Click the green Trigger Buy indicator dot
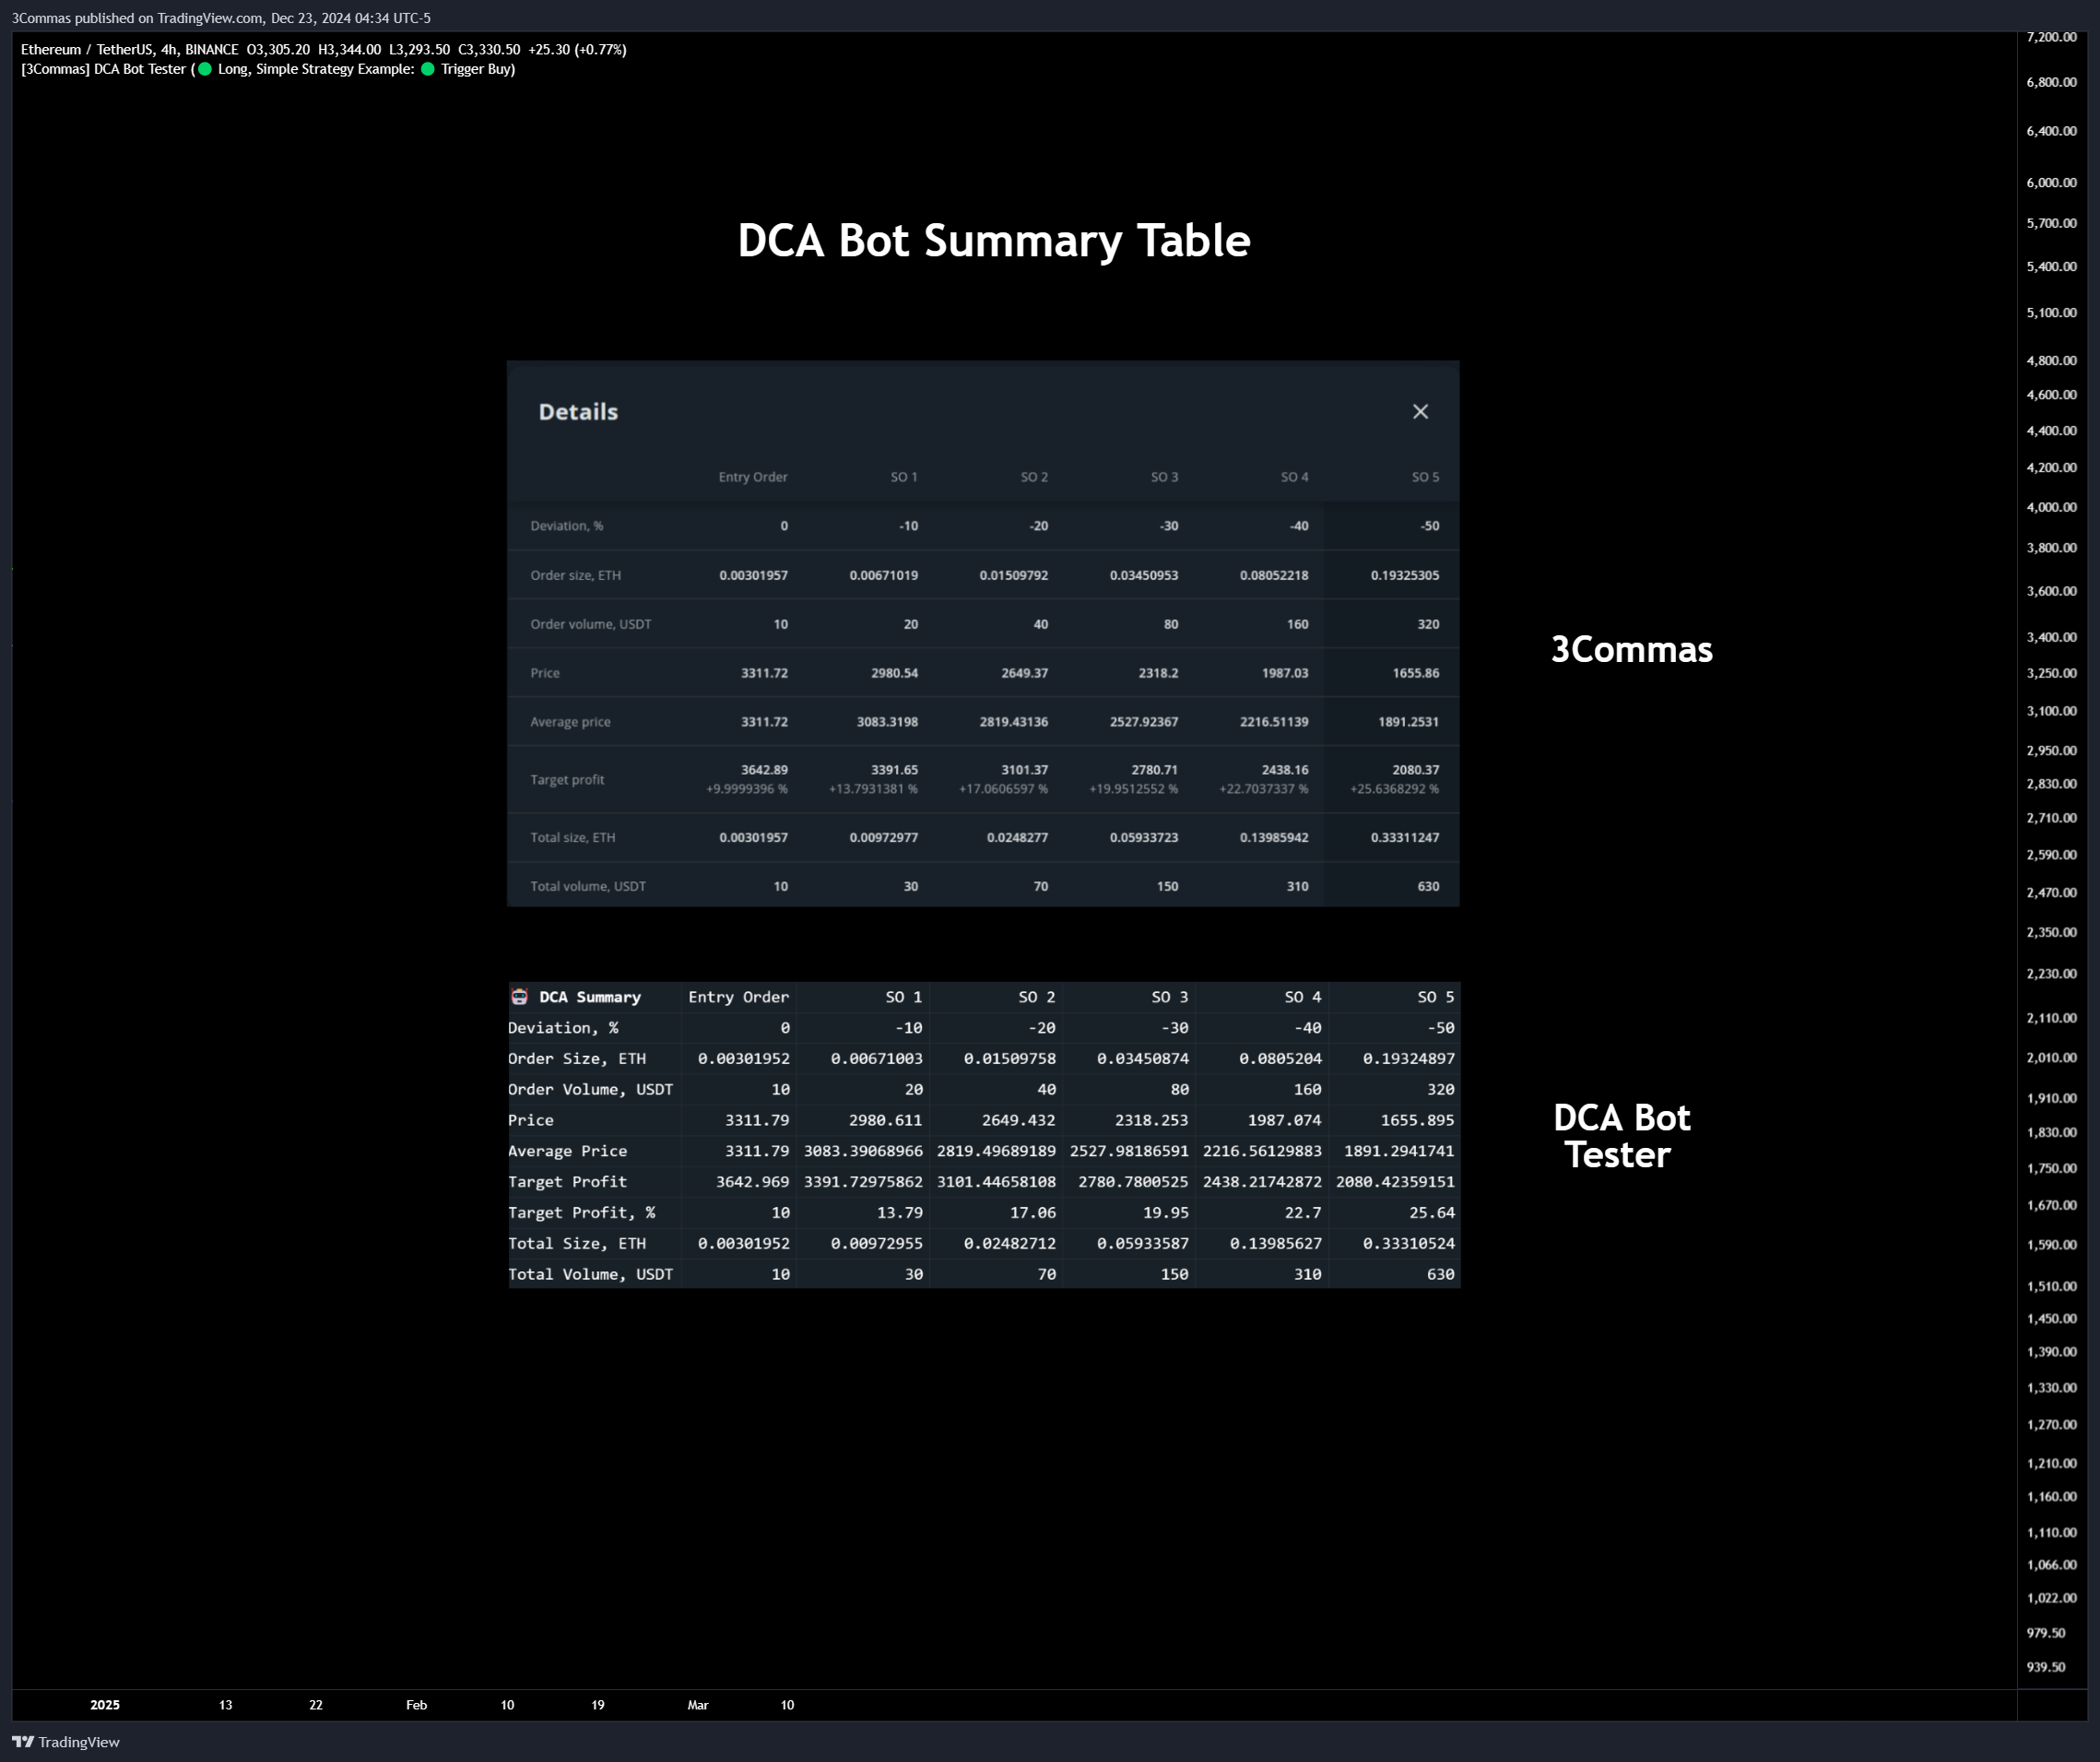Image resolution: width=2100 pixels, height=1762 pixels. (428, 69)
